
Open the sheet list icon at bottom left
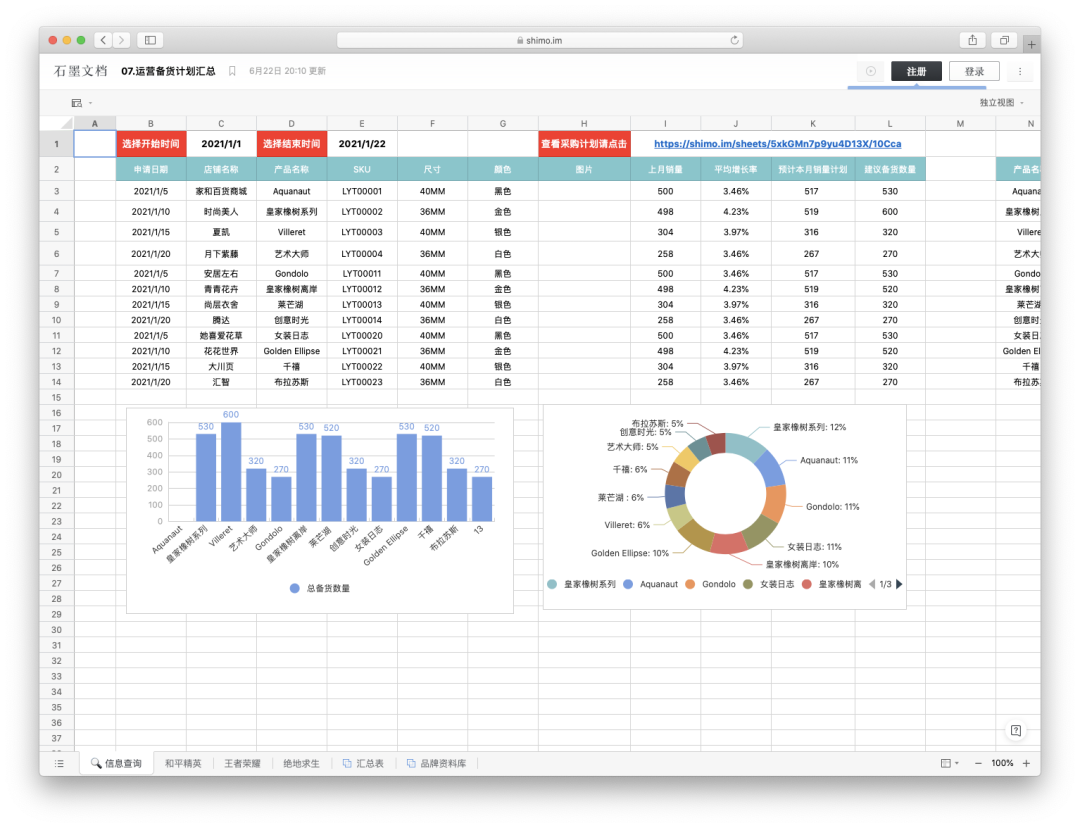coord(59,763)
